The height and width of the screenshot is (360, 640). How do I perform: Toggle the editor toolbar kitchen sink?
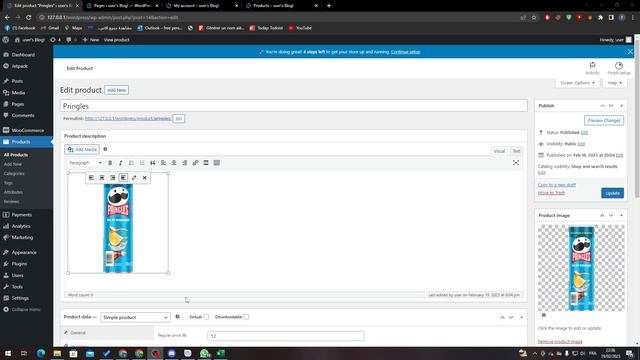click(x=217, y=163)
